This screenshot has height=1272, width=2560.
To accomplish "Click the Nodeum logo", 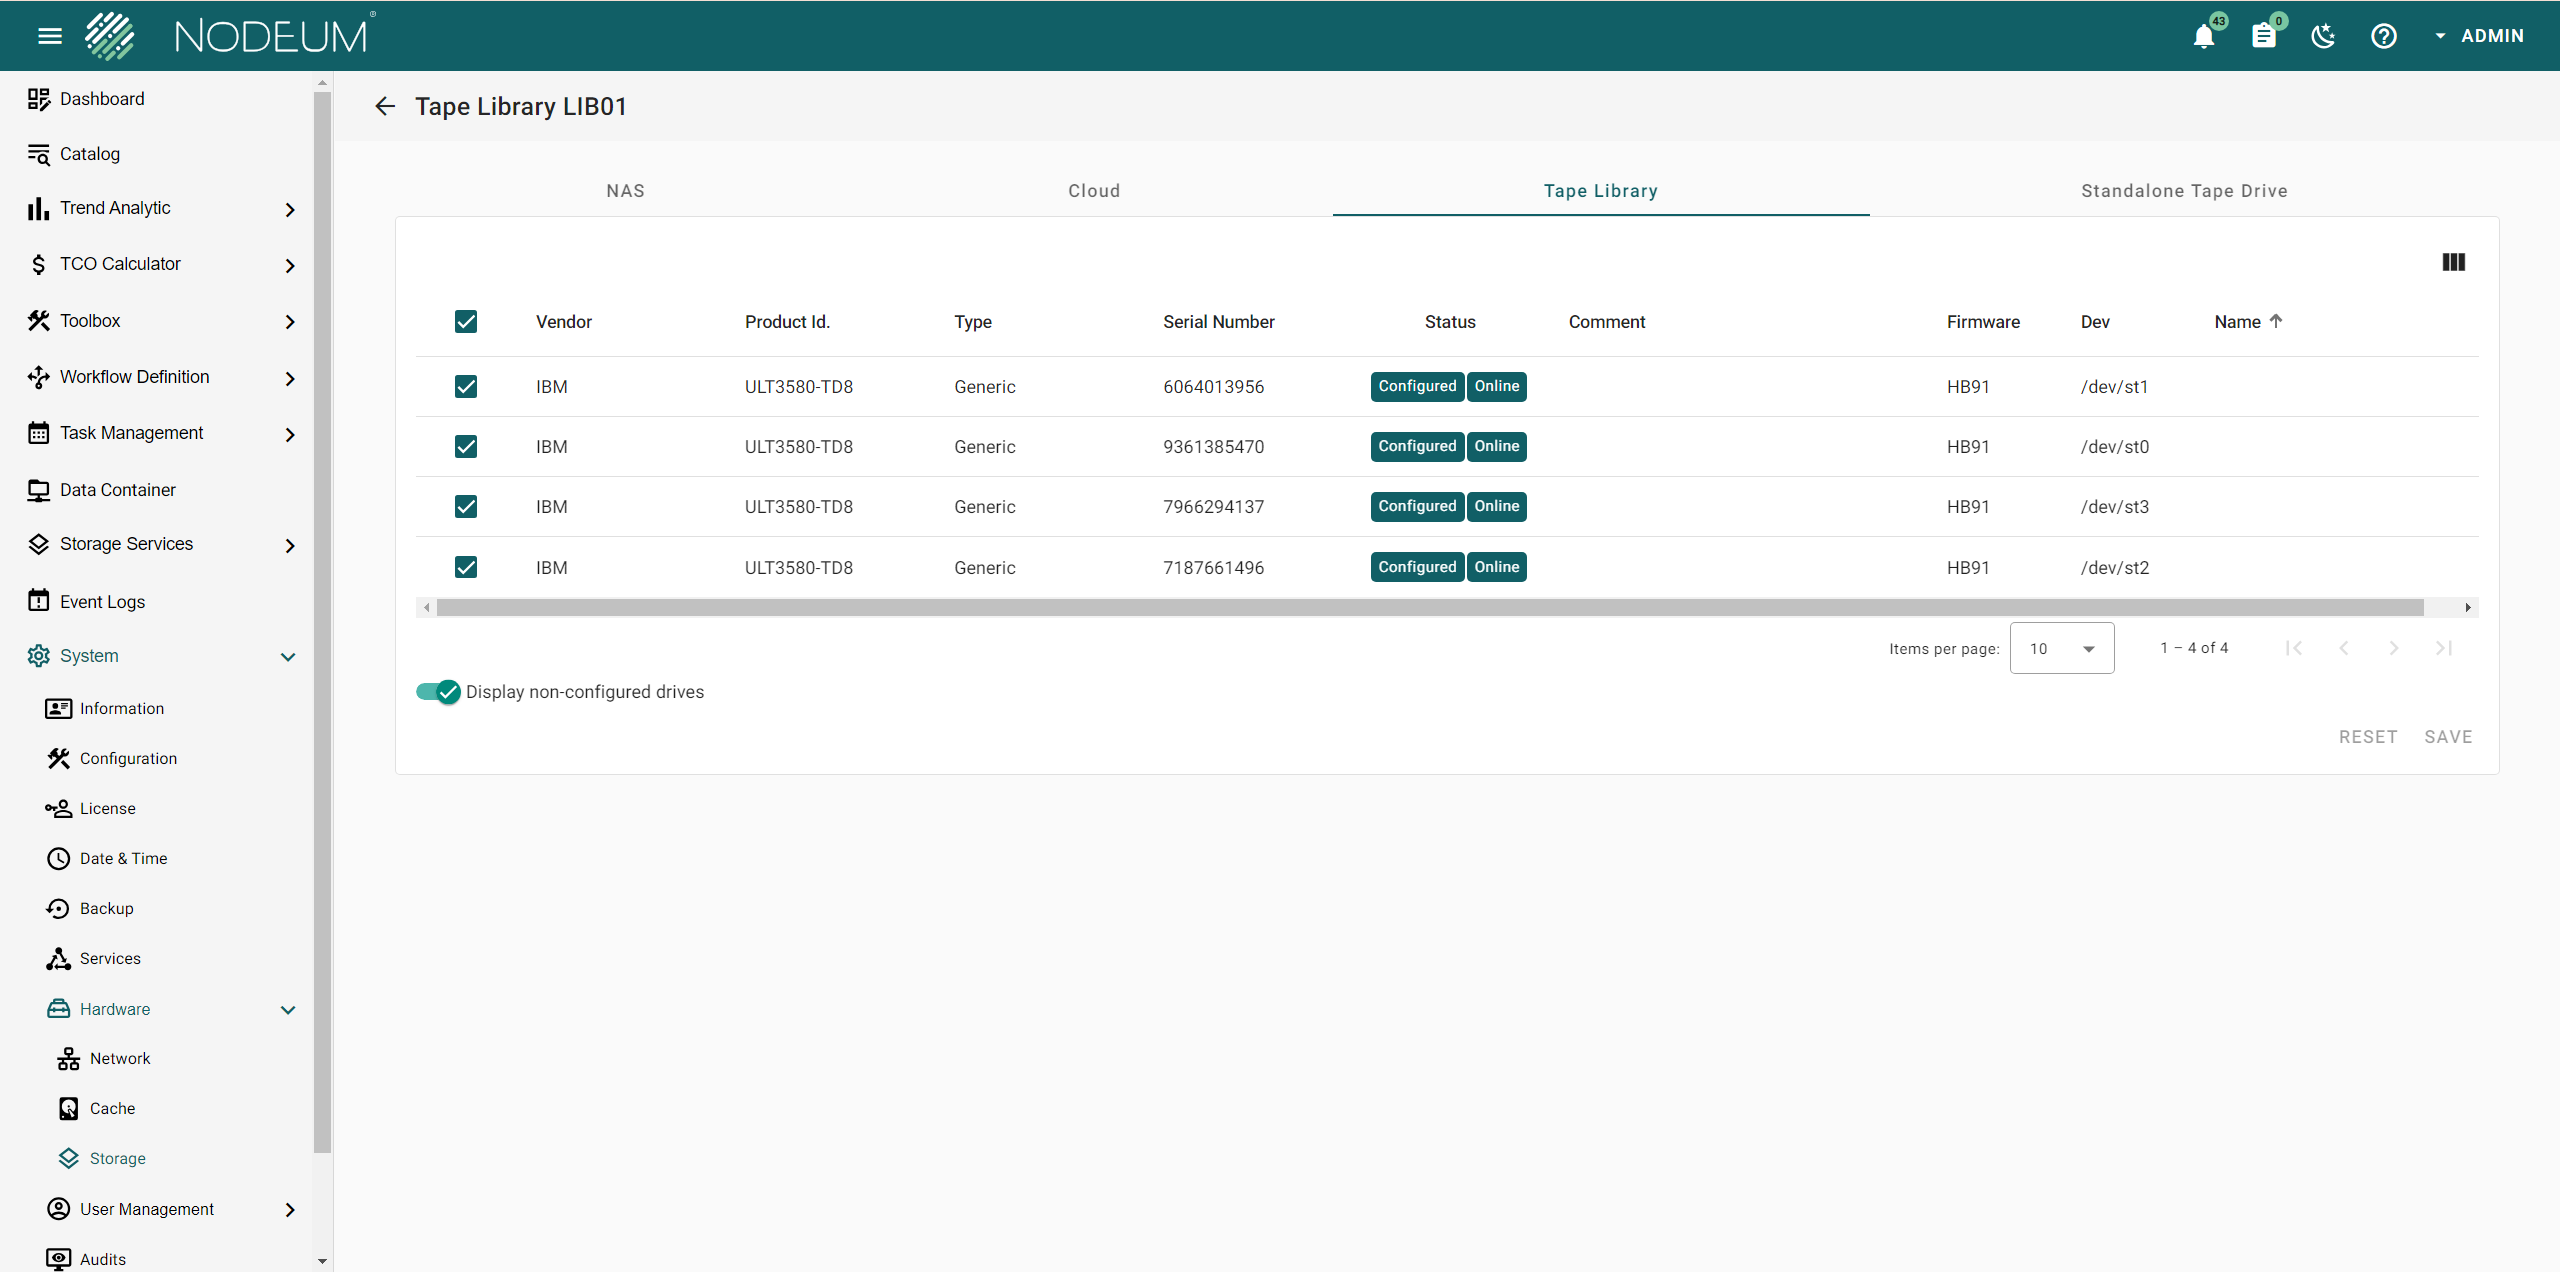I will 231,36.
